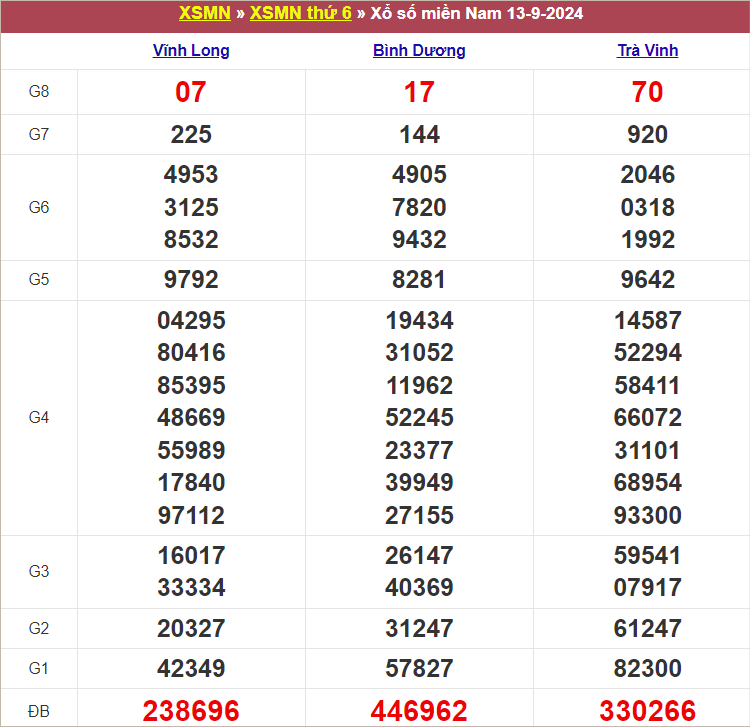Select G6 number 0318
This screenshot has height=727, width=750.
[x=647, y=207]
